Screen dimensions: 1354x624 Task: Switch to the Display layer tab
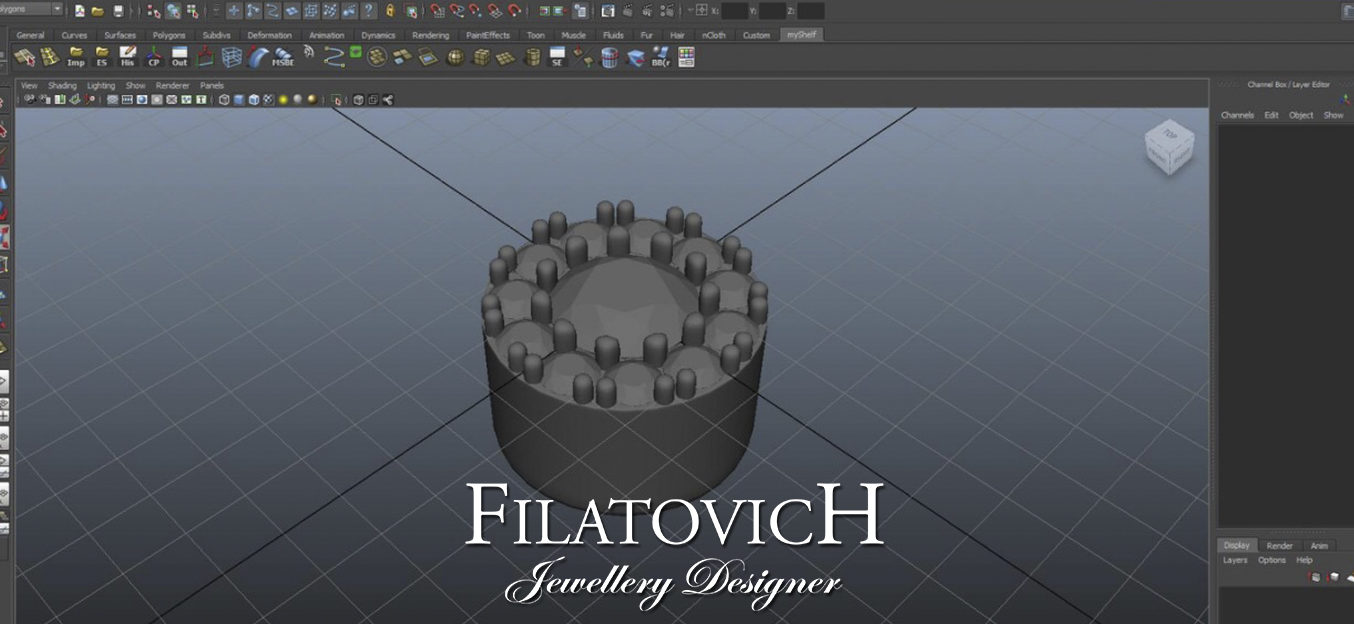pos(1237,545)
